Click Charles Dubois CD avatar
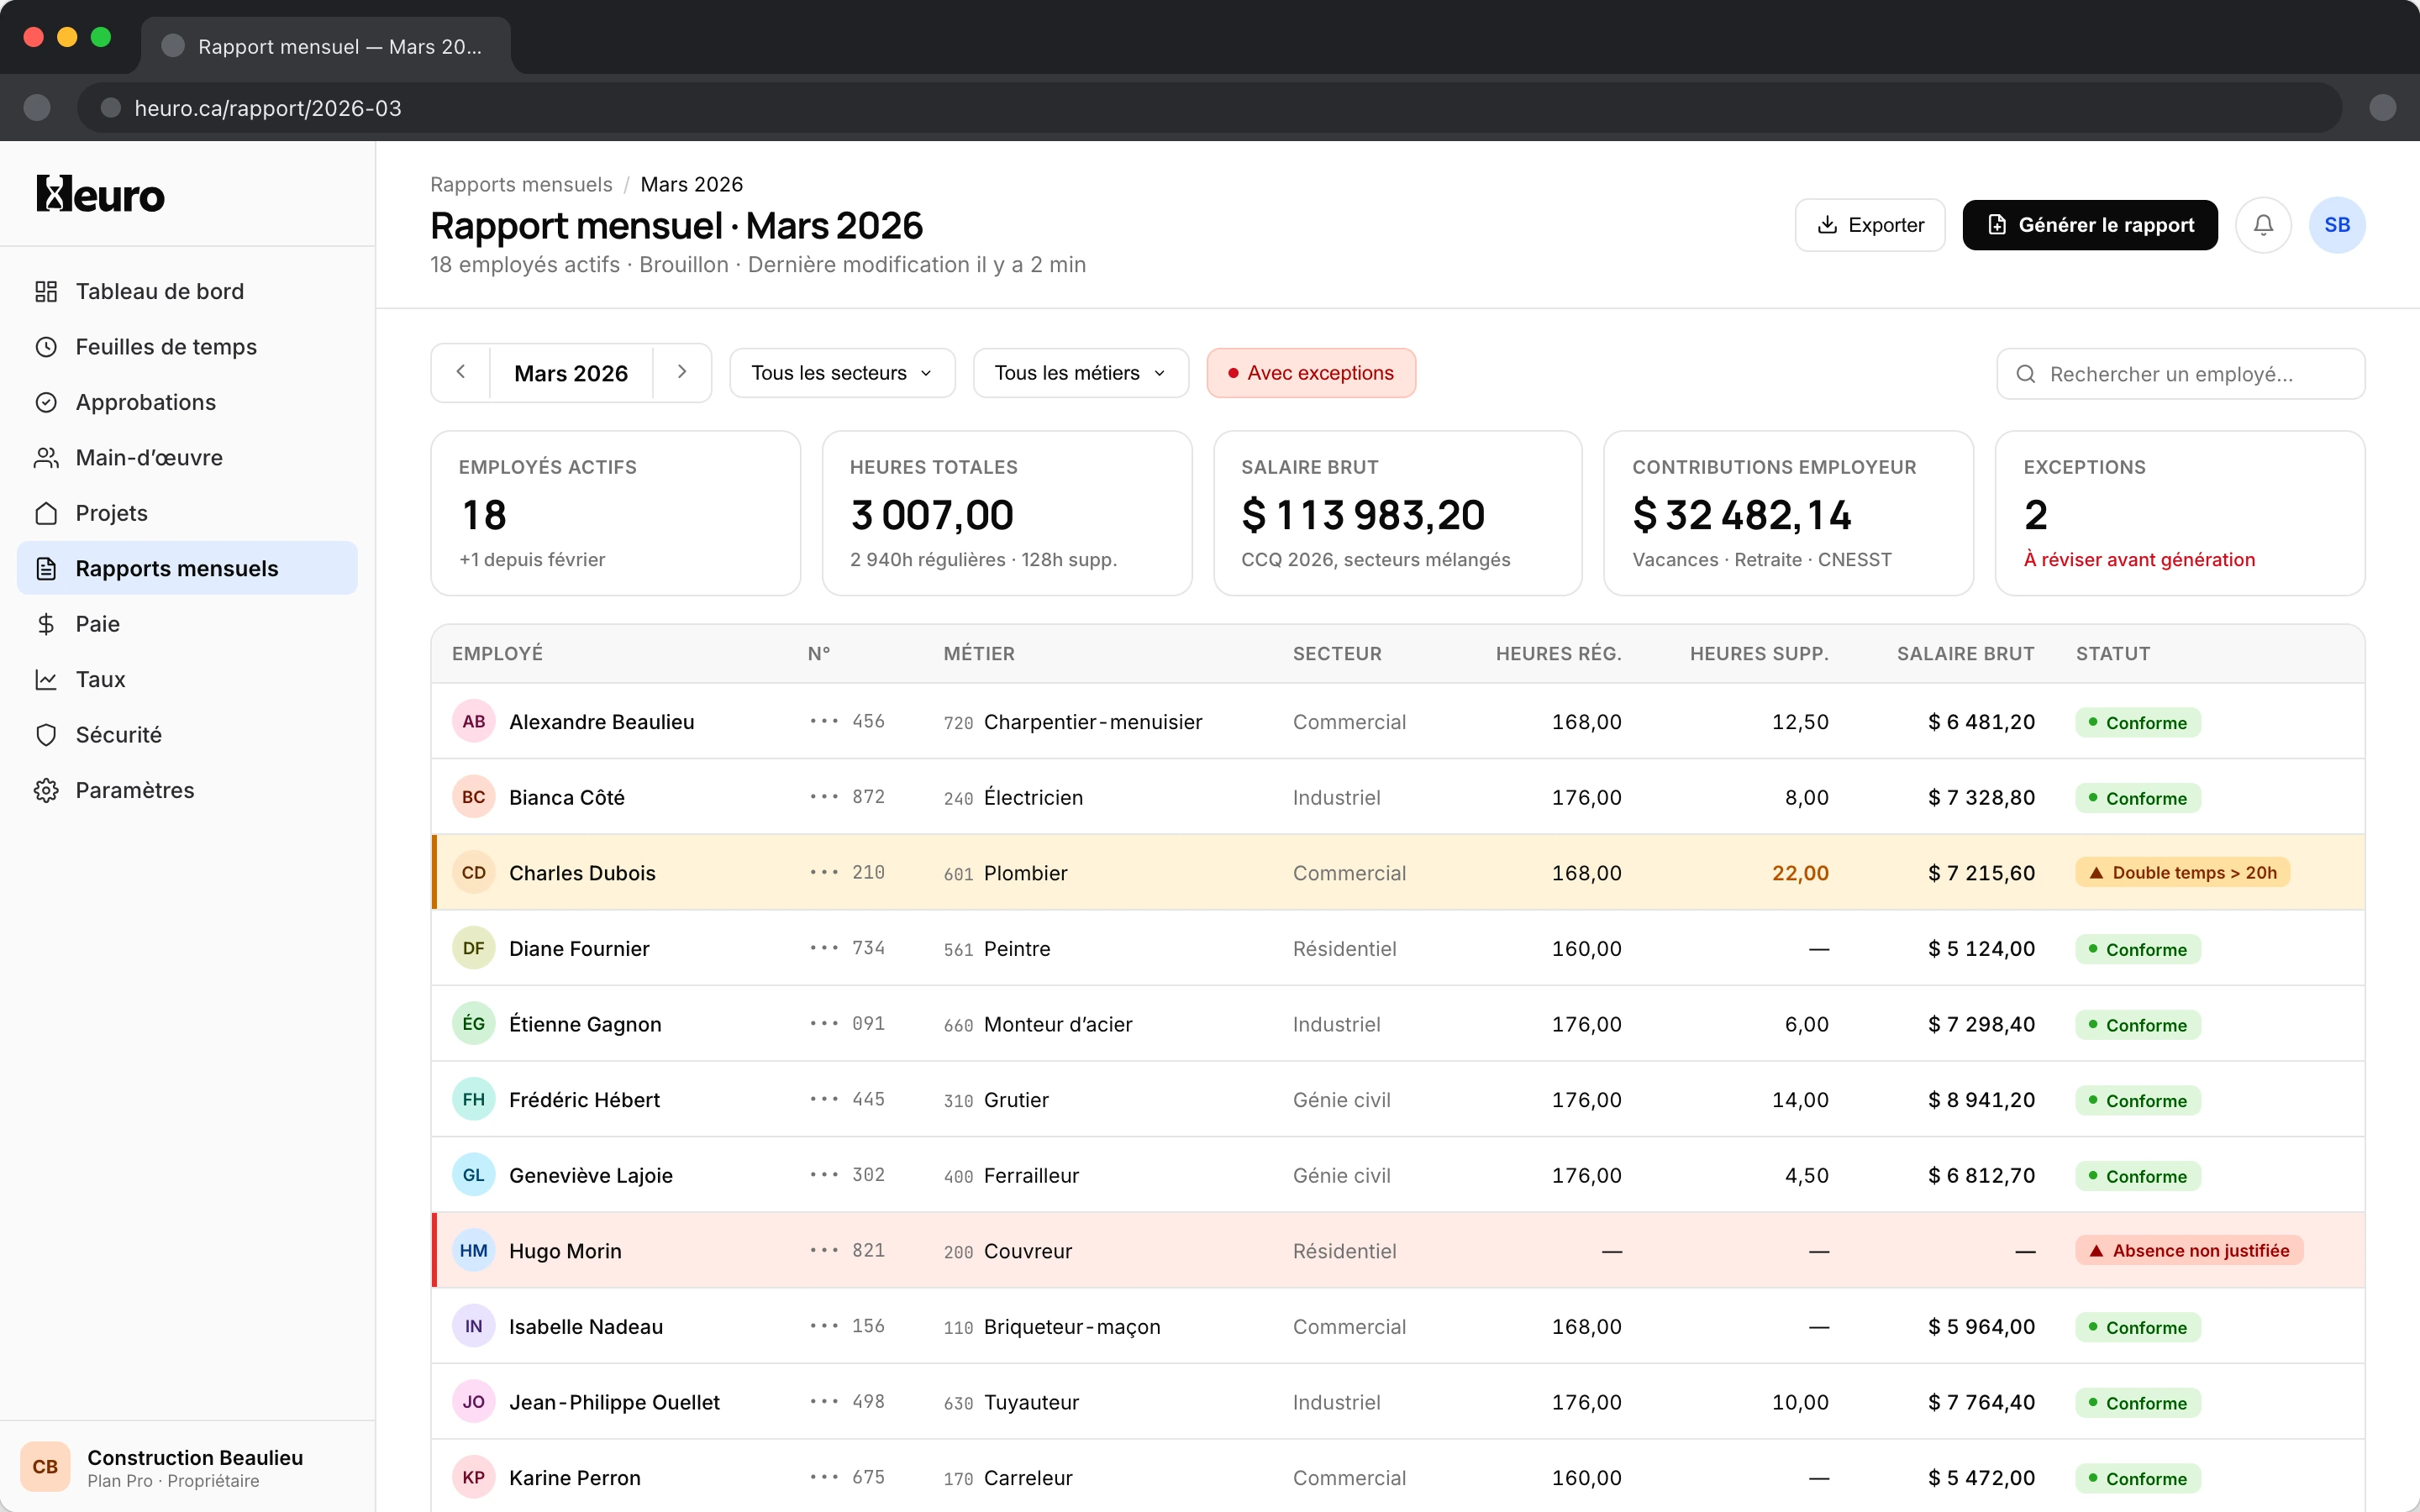This screenshot has width=2420, height=1512. [x=473, y=873]
